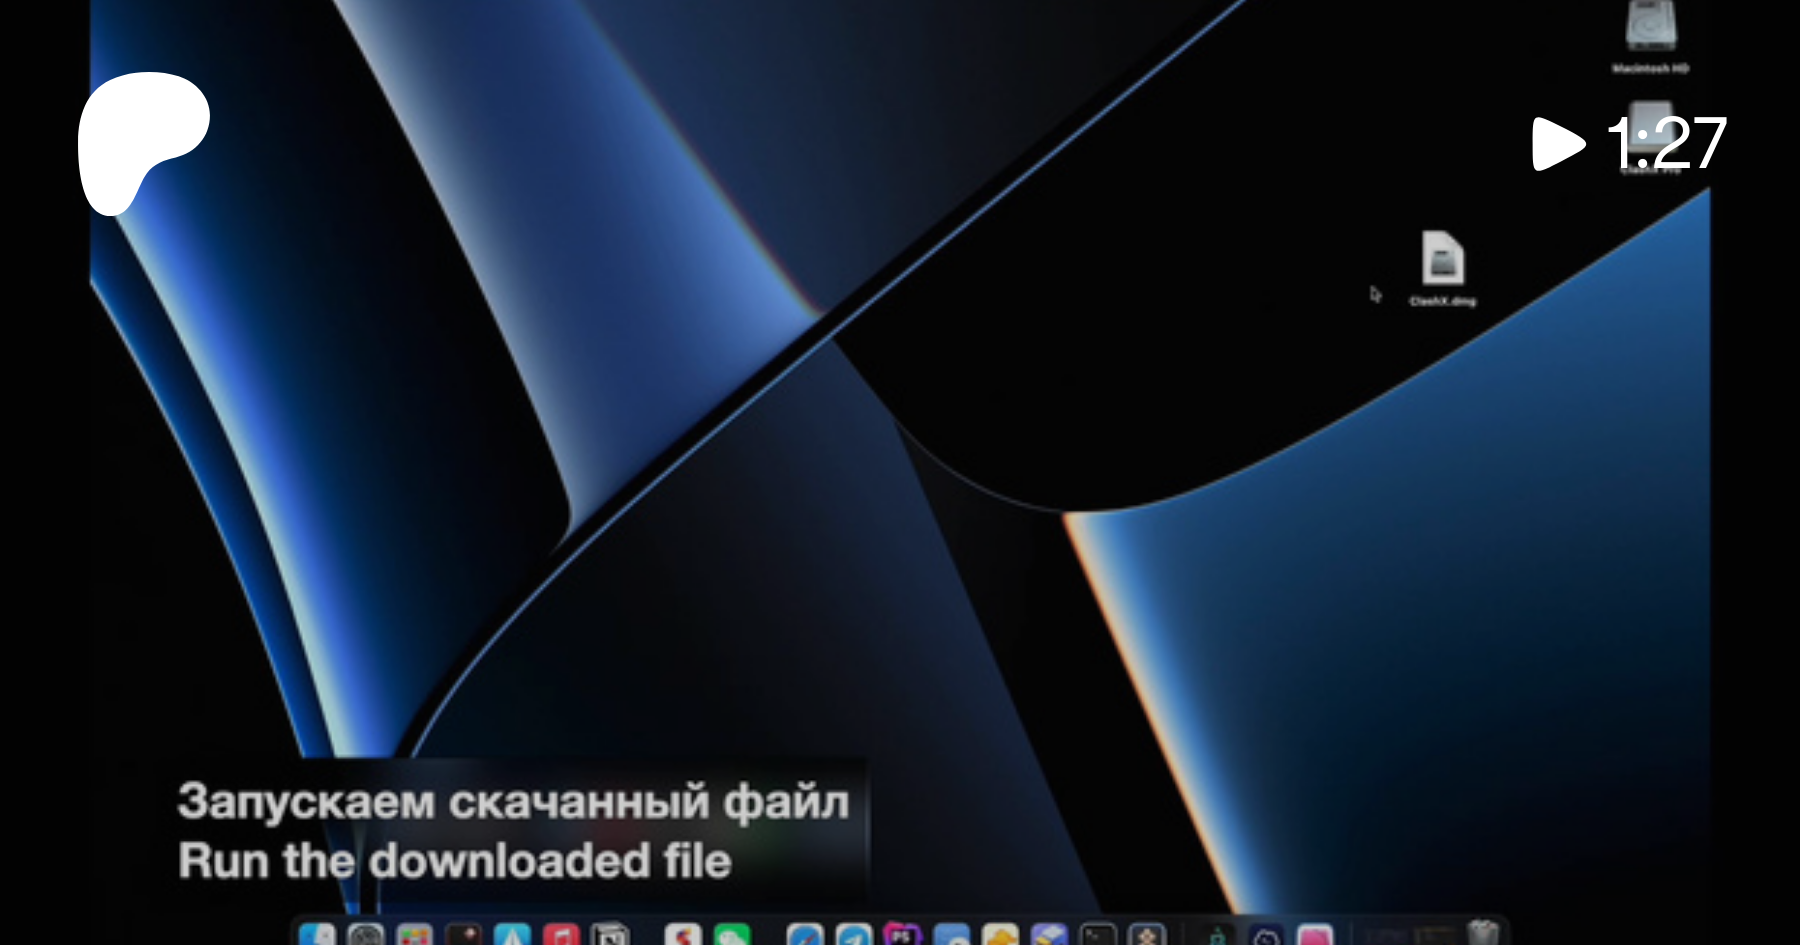1800x945 pixels.
Task: Open Telegram from the dock
Action: pyautogui.click(x=854, y=936)
